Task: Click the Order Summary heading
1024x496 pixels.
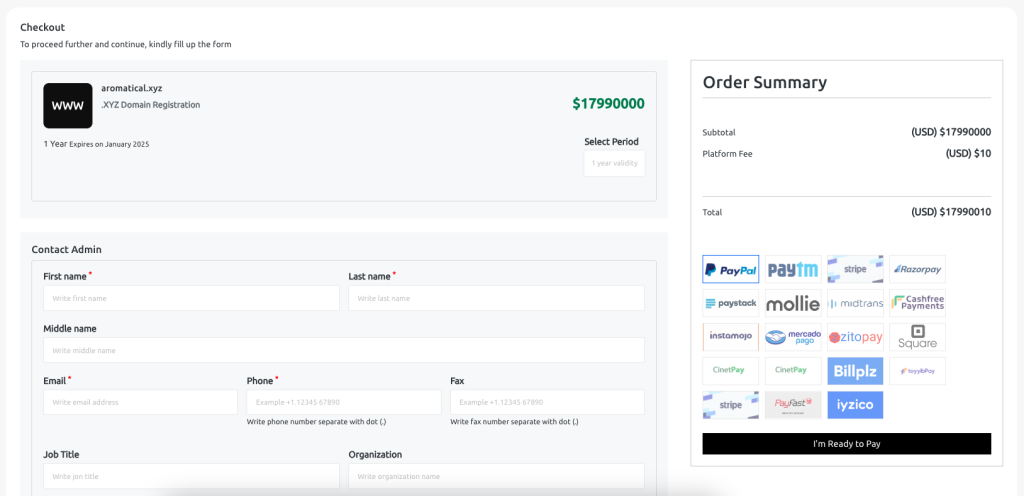Action: [765, 82]
